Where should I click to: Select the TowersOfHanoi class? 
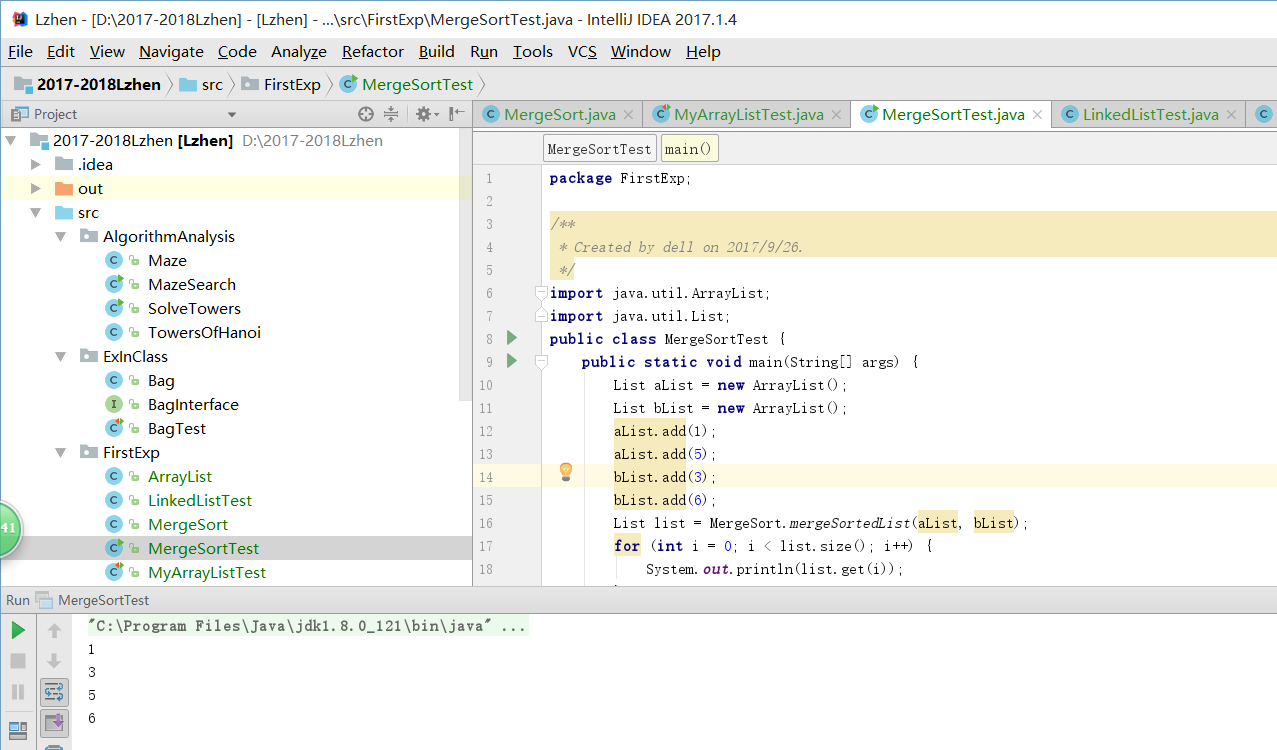[204, 333]
